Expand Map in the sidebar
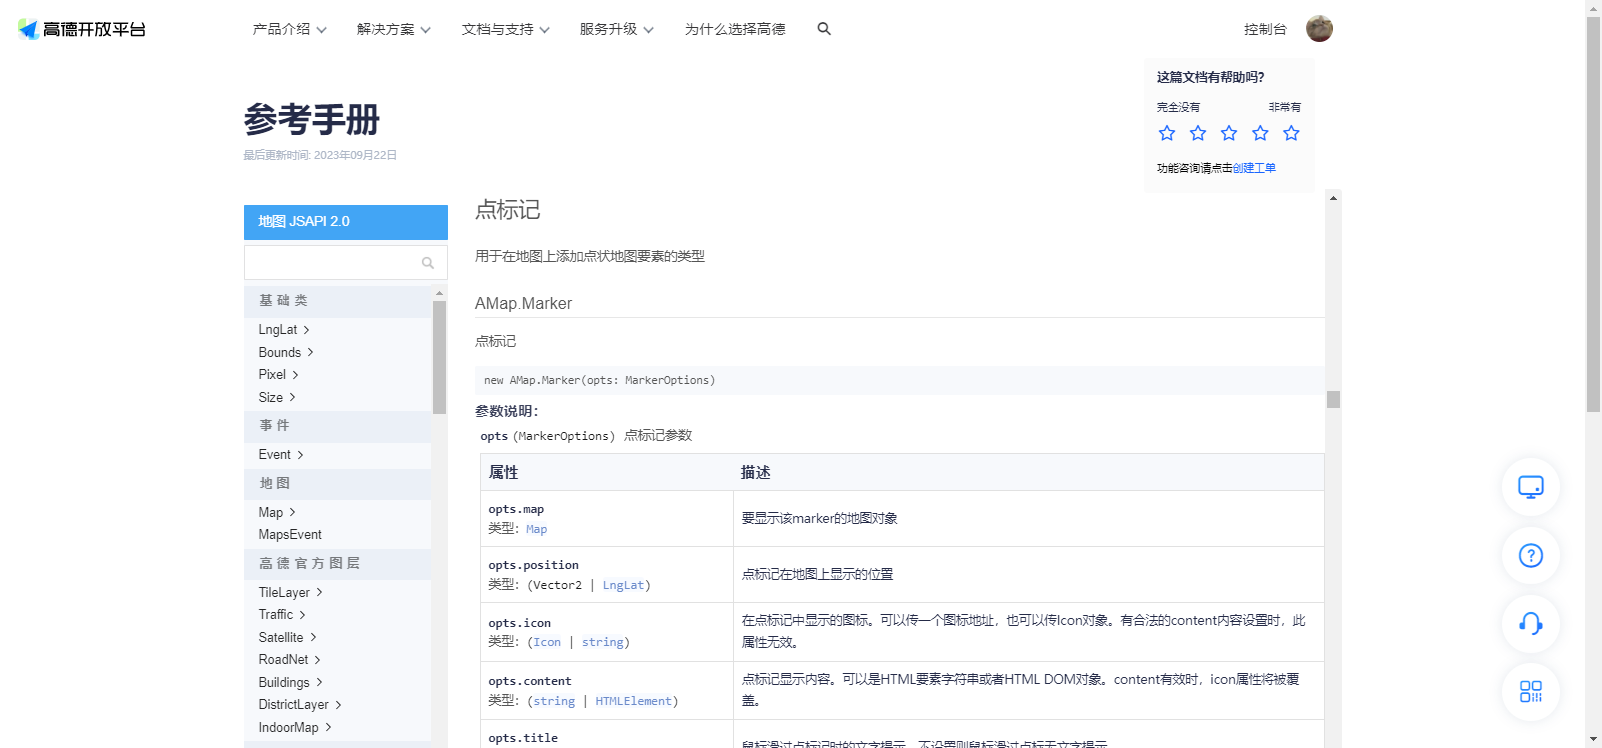 [277, 512]
